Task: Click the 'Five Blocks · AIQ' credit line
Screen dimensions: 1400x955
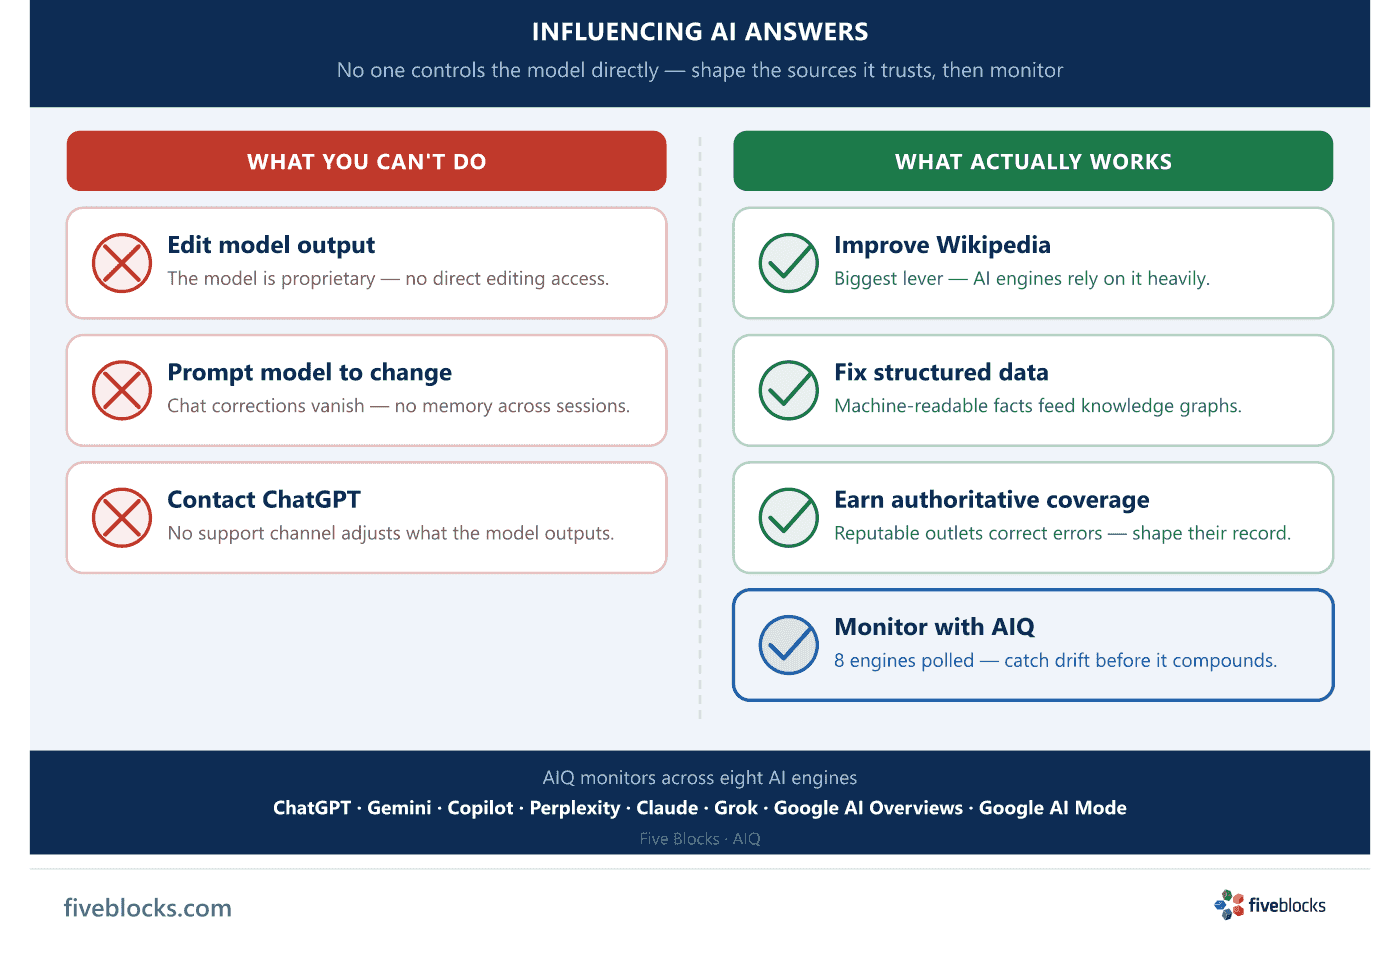Action: 700,839
